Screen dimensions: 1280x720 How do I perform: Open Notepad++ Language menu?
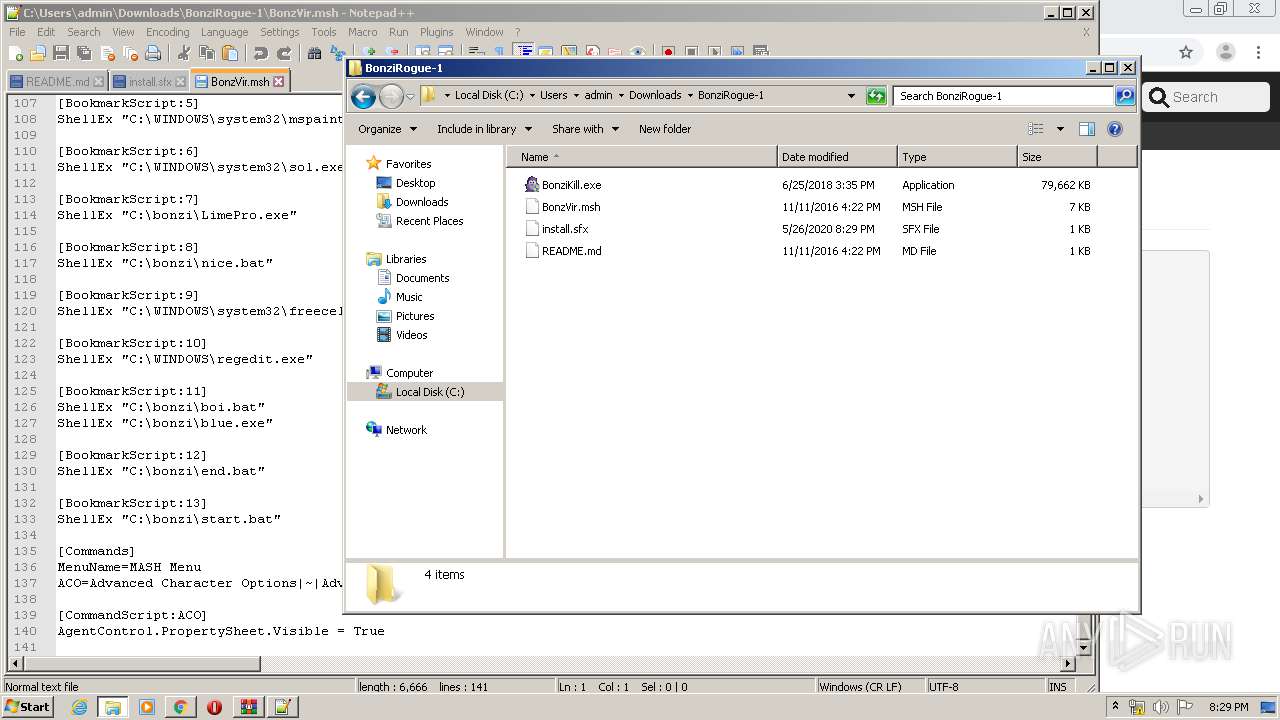(224, 32)
